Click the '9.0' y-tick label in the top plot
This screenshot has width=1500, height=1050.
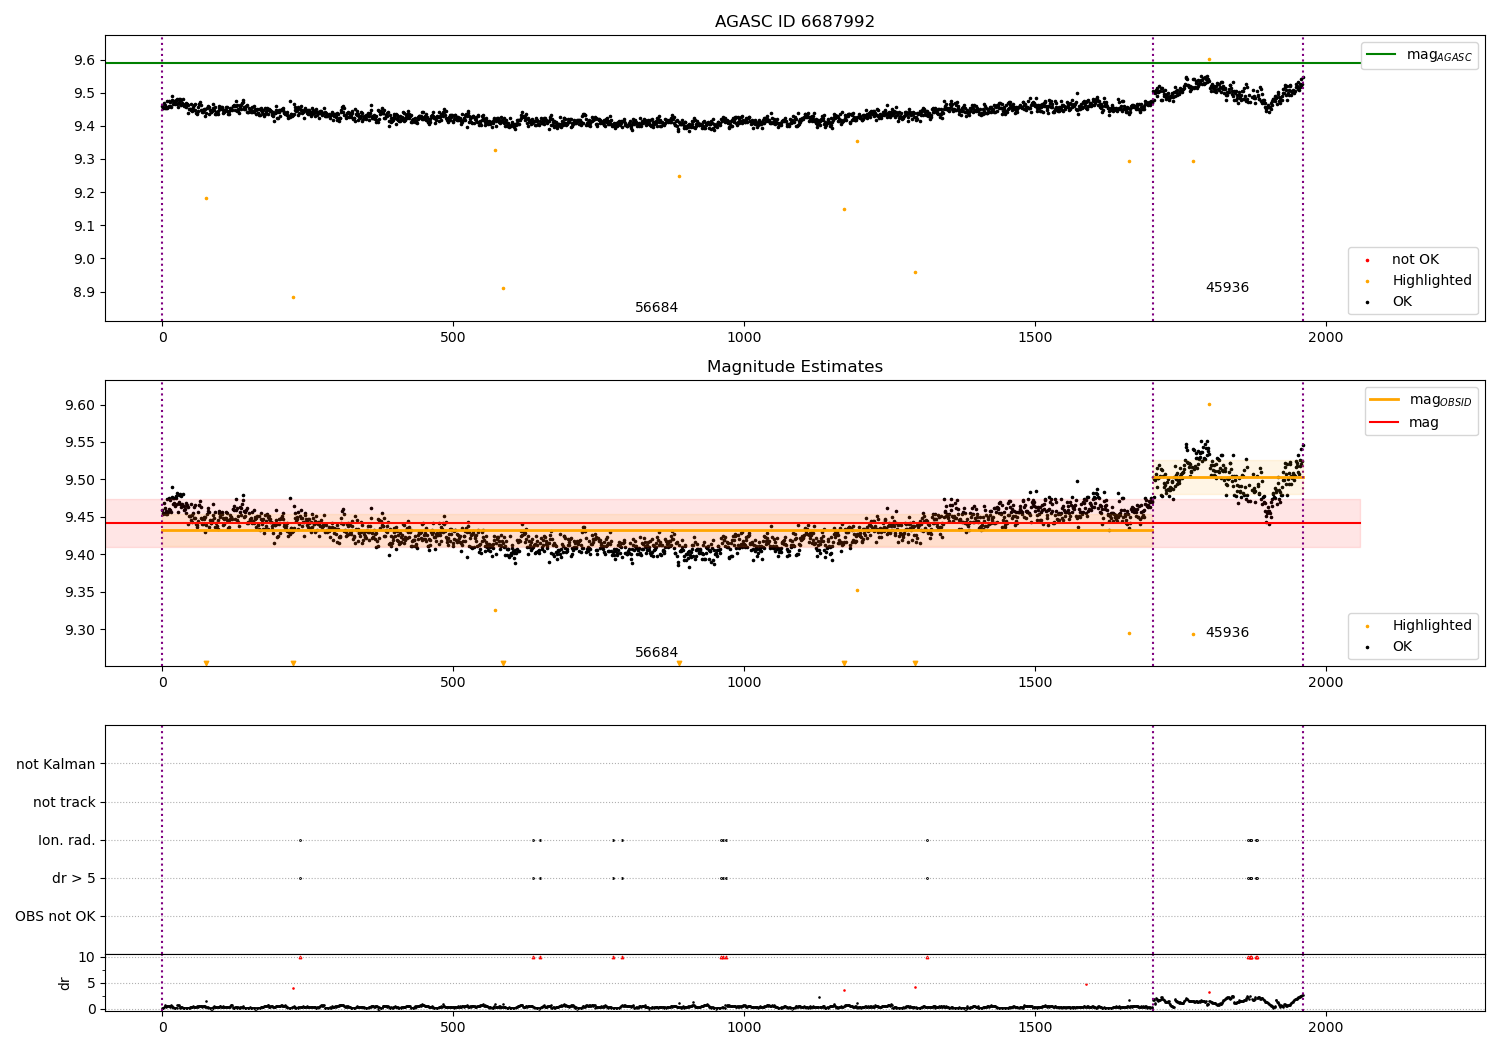[x=84, y=260]
